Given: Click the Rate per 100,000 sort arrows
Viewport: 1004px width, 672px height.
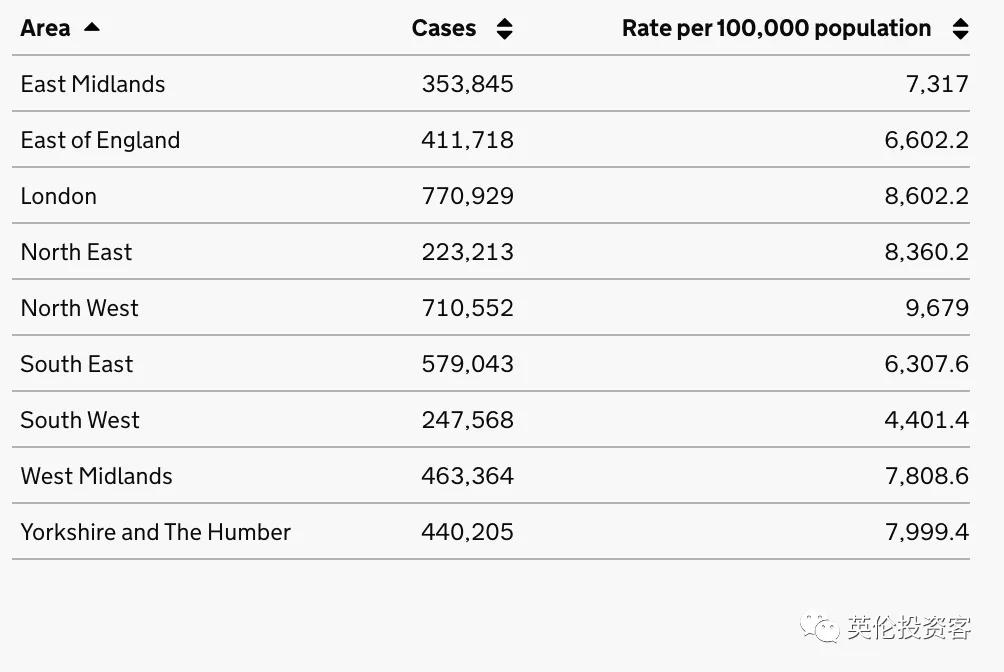Looking at the screenshot, I should [x=960, y=29].
